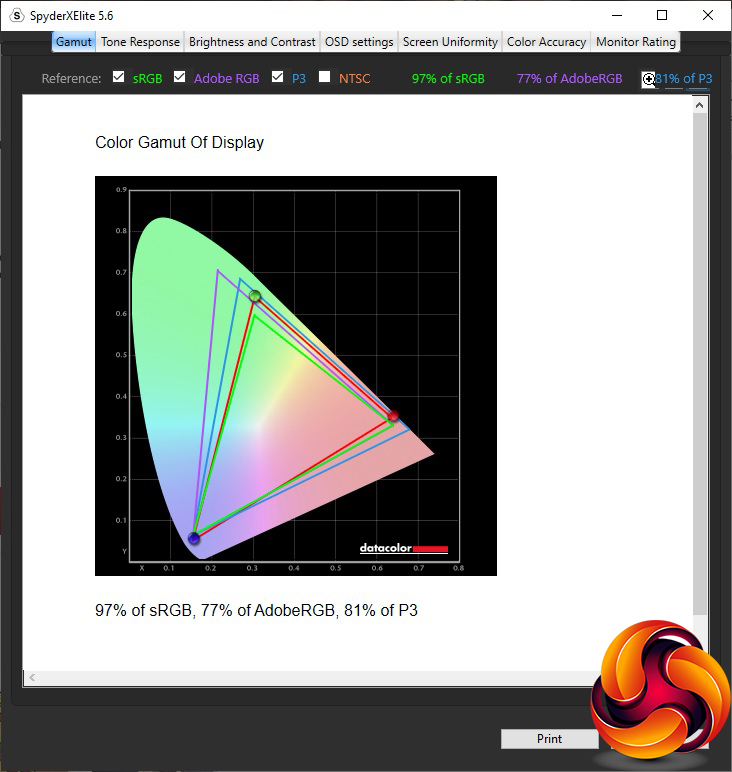The width and height of the screenshot is (732, 772).
Task: Click the Print button
Action: [x=549, y=739]
